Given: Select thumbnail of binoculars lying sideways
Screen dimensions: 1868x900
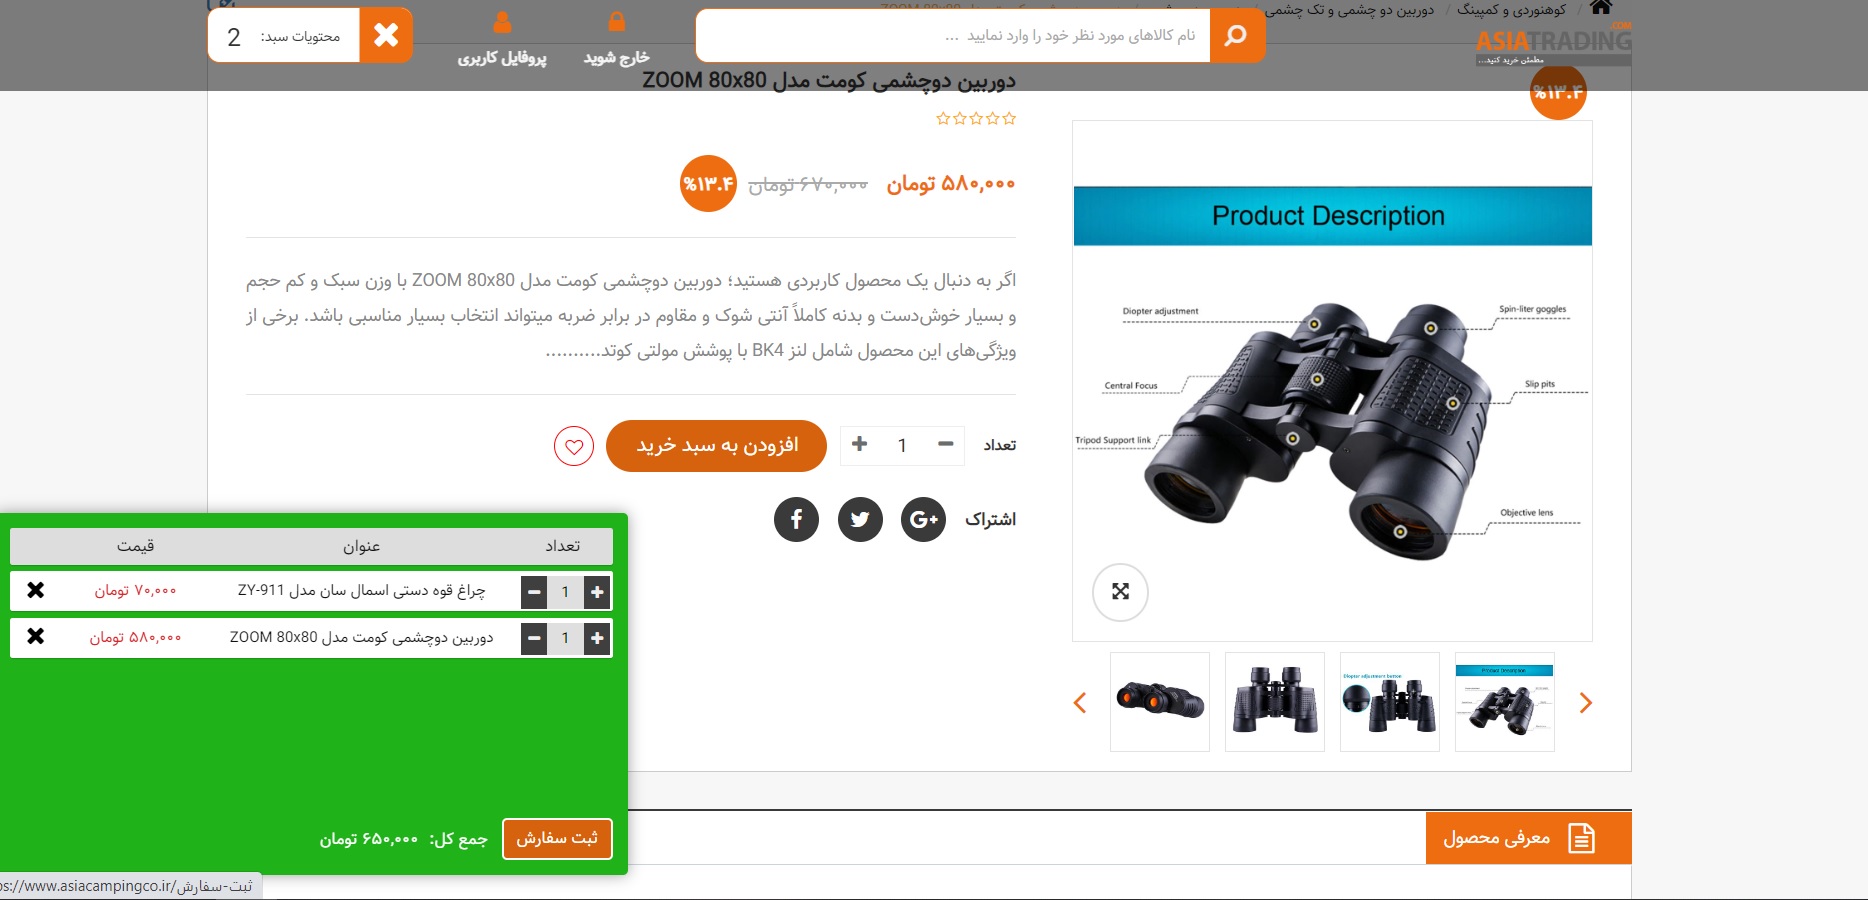Looking at the screenshot, I should tap(1160, 702).
